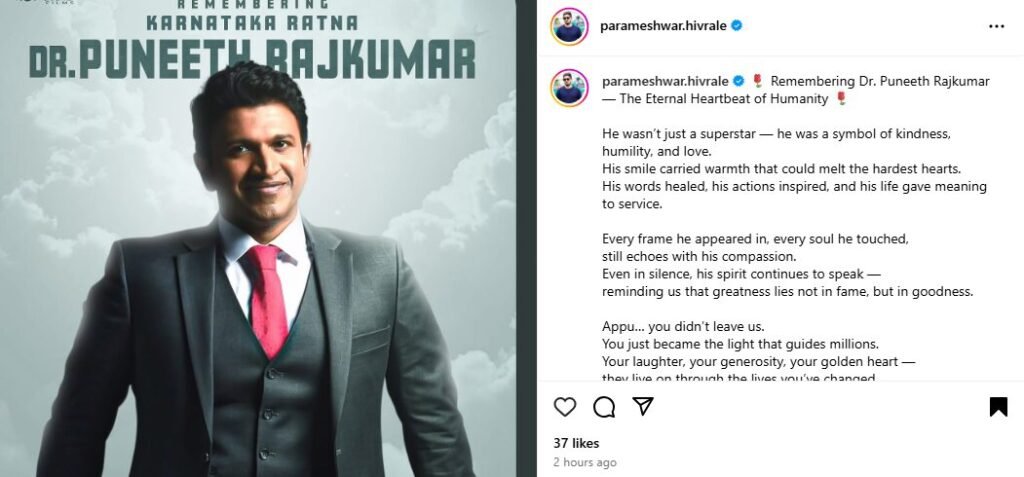This screenshot has width=1024, height=477.
Task: Share the post via paper plane icon
Action: pos(643,407)
